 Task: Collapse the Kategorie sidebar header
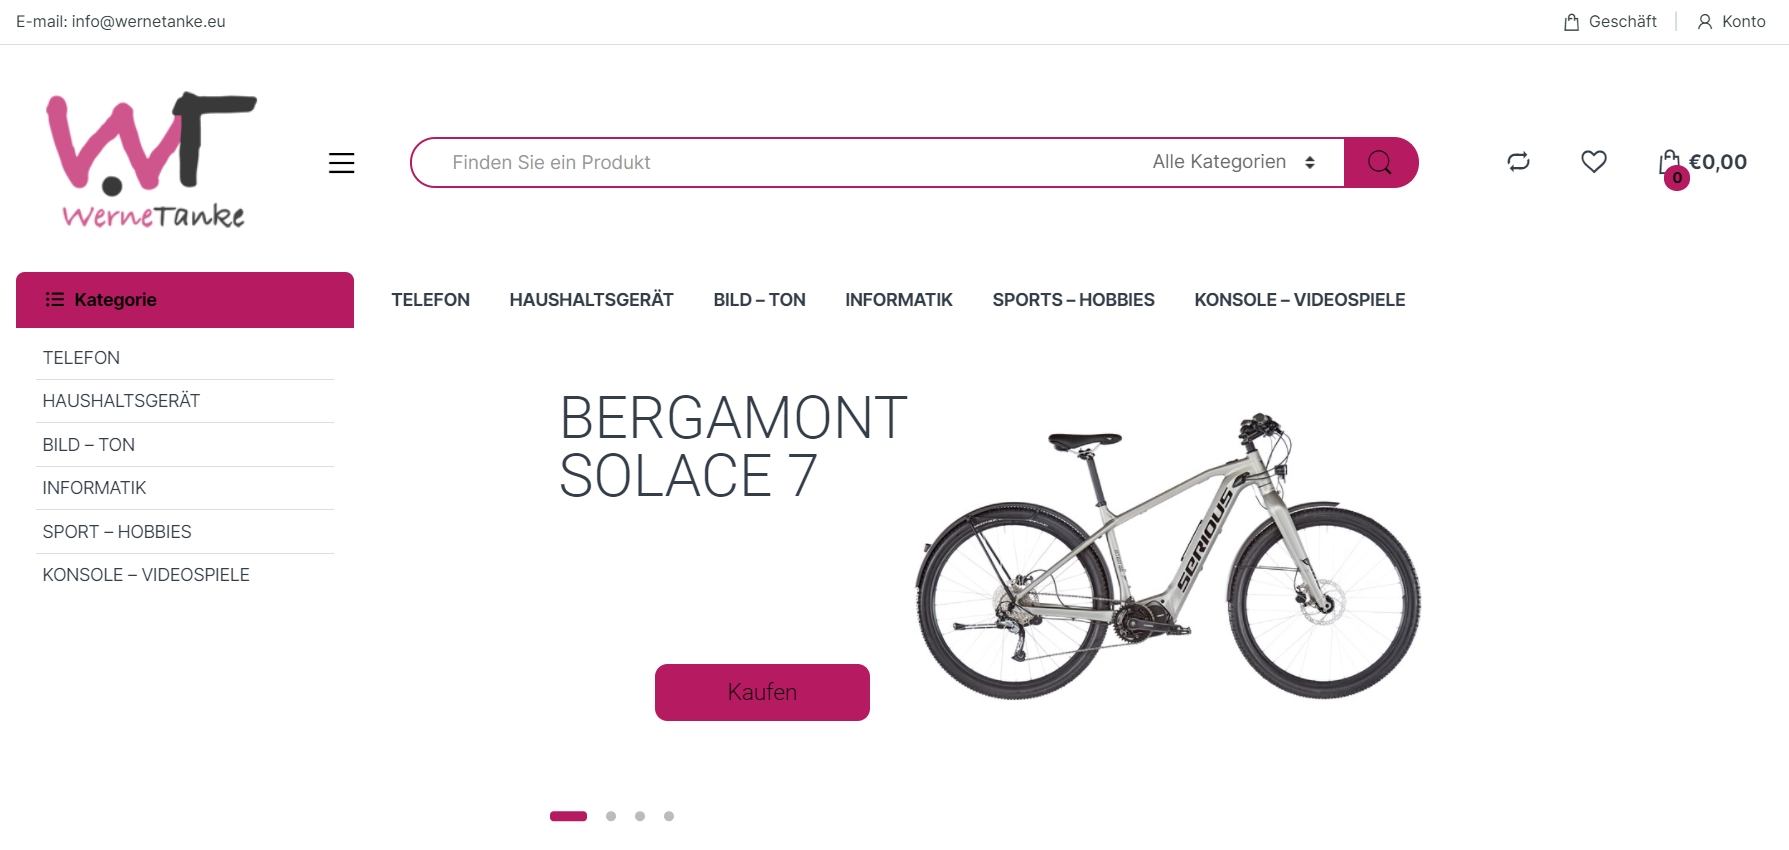185,300
